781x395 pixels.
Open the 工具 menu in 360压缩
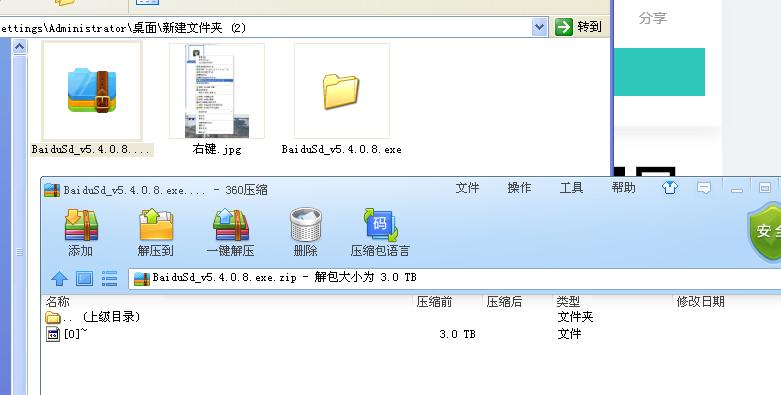(x=571, y=188)
